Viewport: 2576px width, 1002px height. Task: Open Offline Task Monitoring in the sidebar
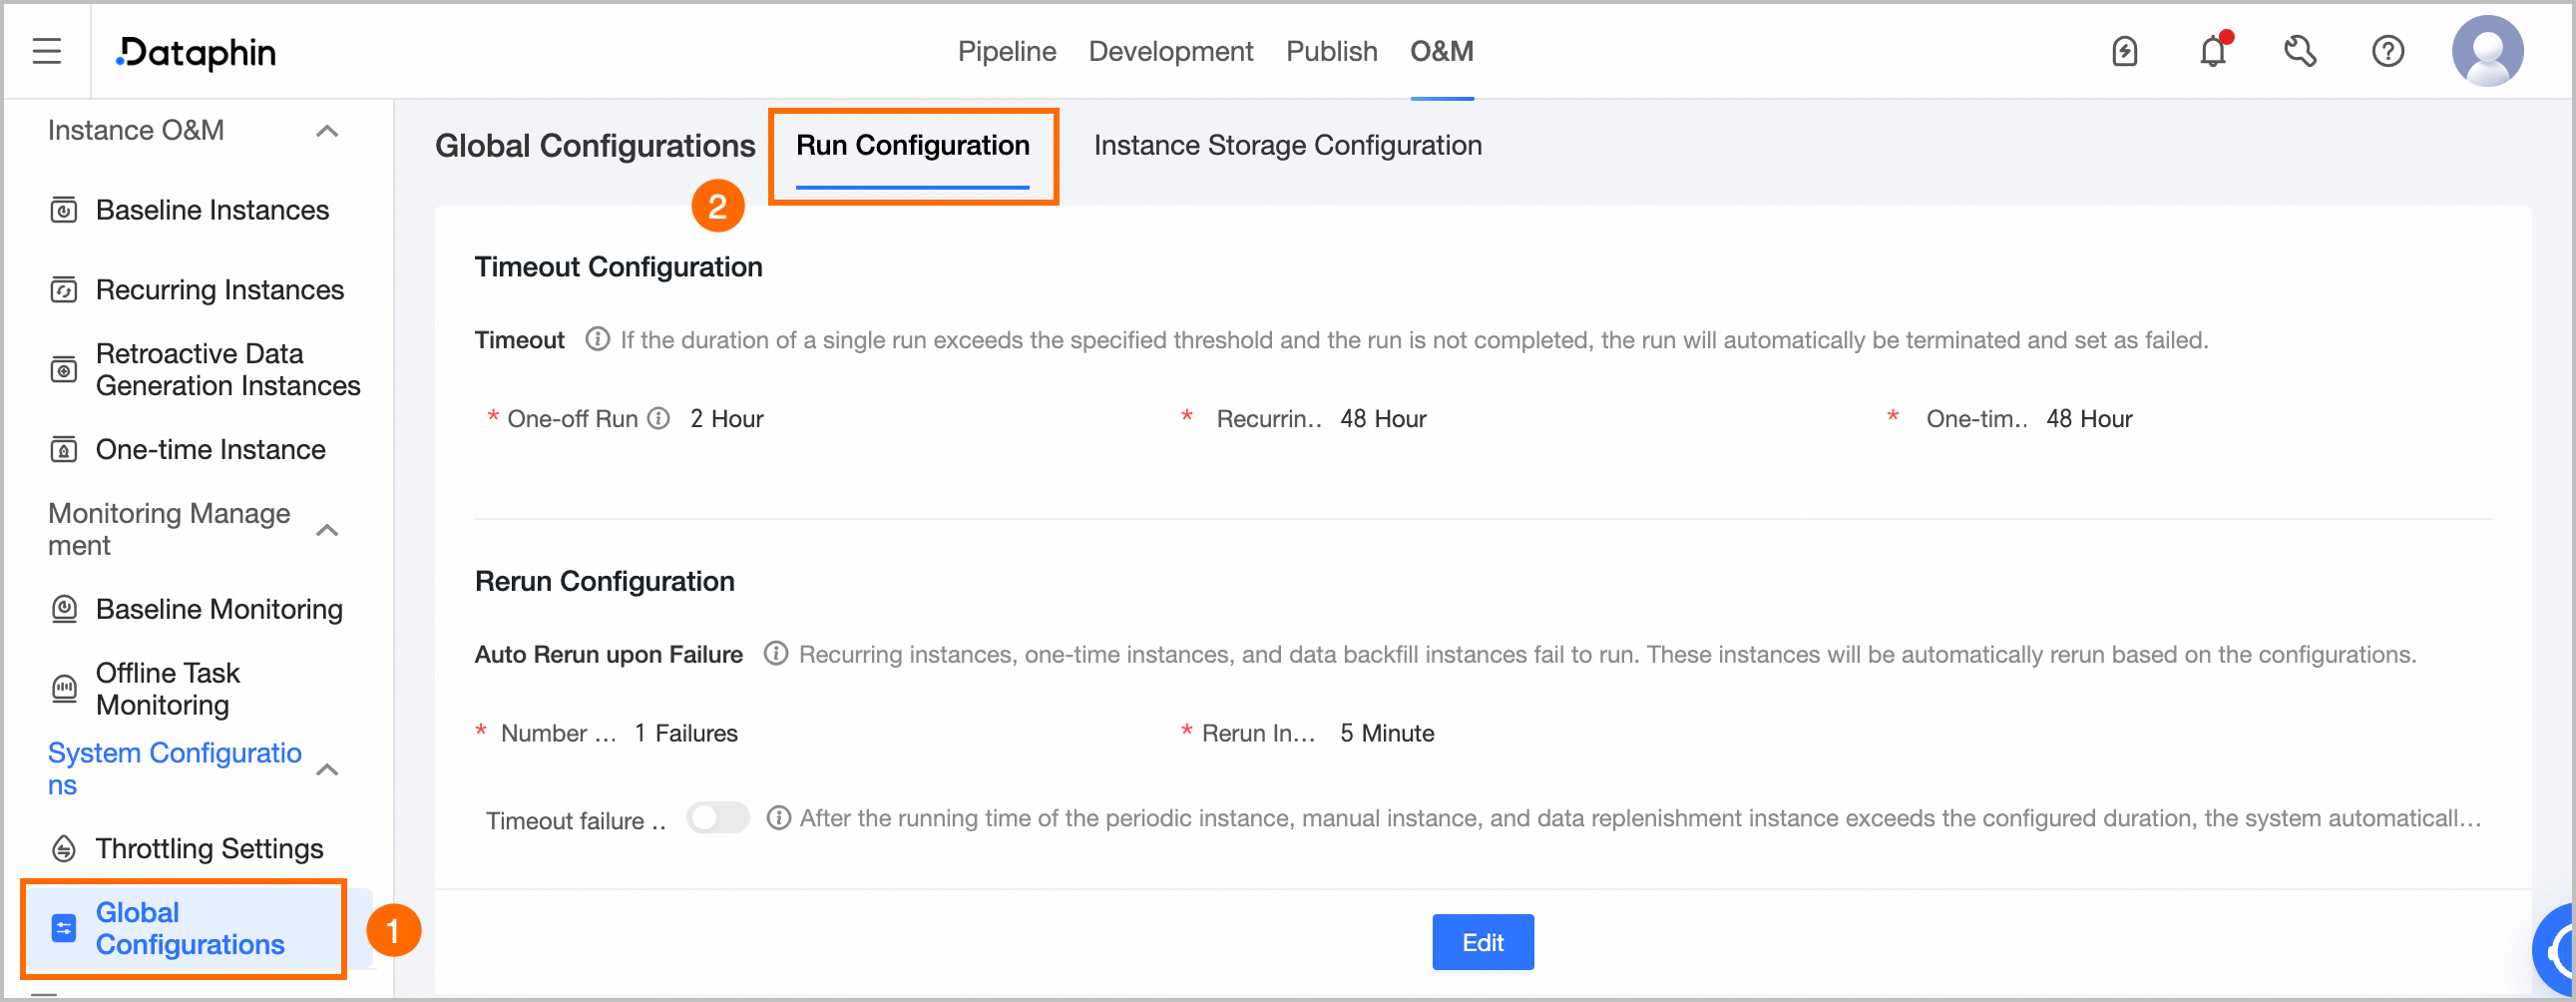click(x=168, y=689)
